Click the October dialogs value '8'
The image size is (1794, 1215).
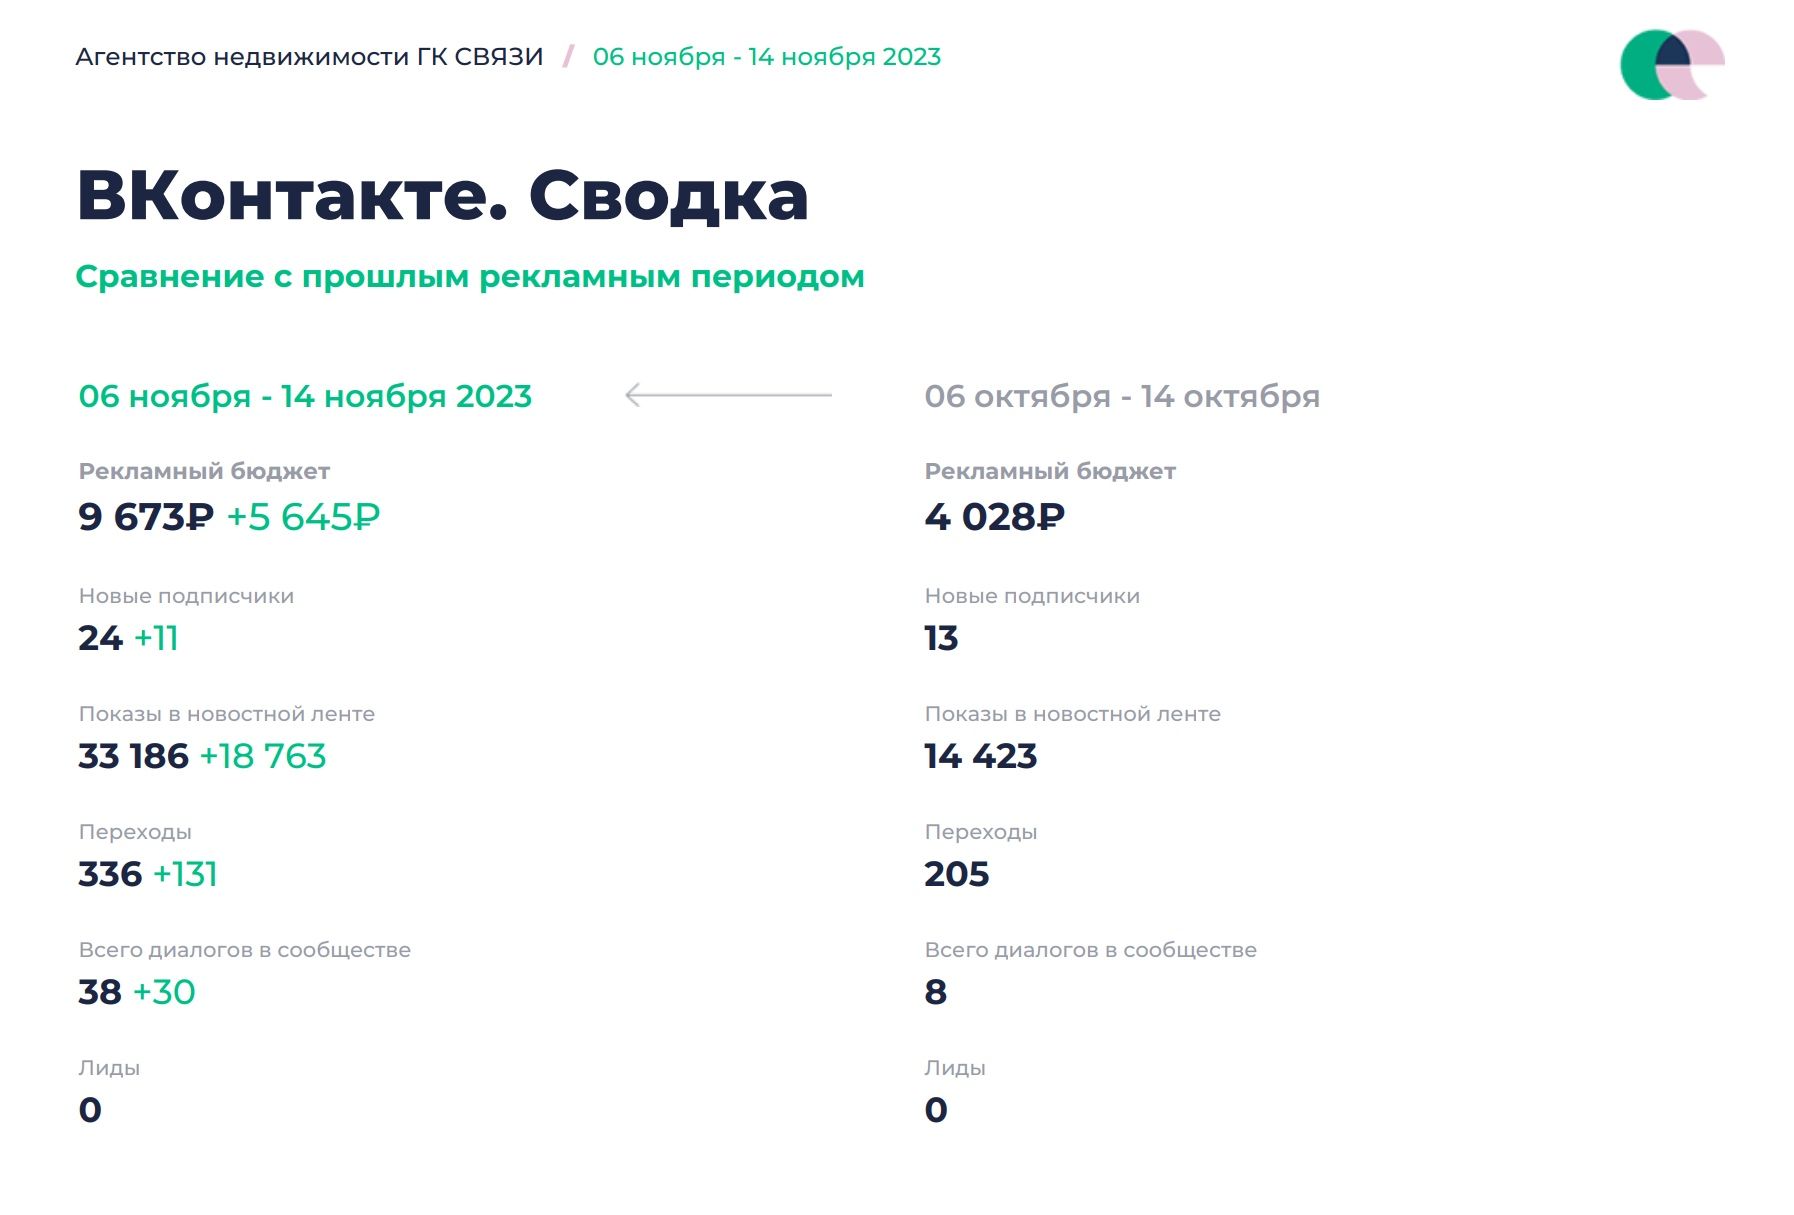pos(936,992)
